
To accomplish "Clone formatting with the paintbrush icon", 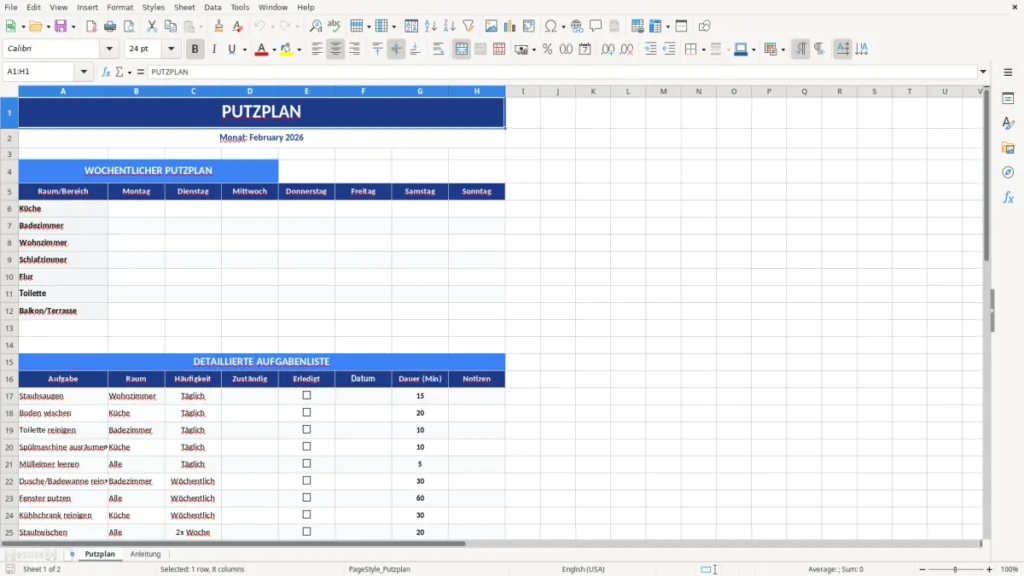I will (219, 26).
